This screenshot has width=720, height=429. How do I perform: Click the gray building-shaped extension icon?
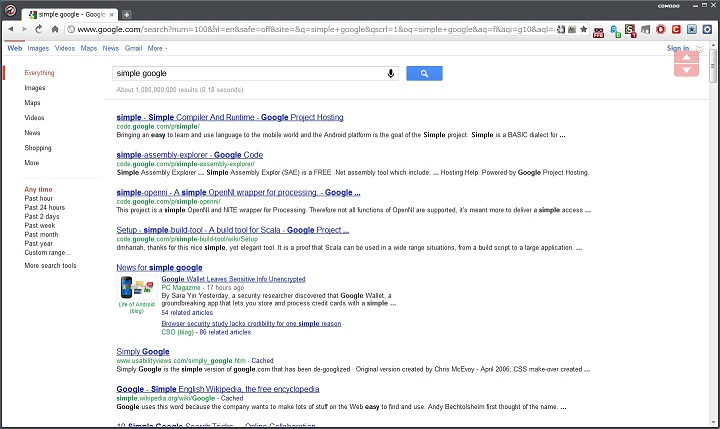[646, 30]
